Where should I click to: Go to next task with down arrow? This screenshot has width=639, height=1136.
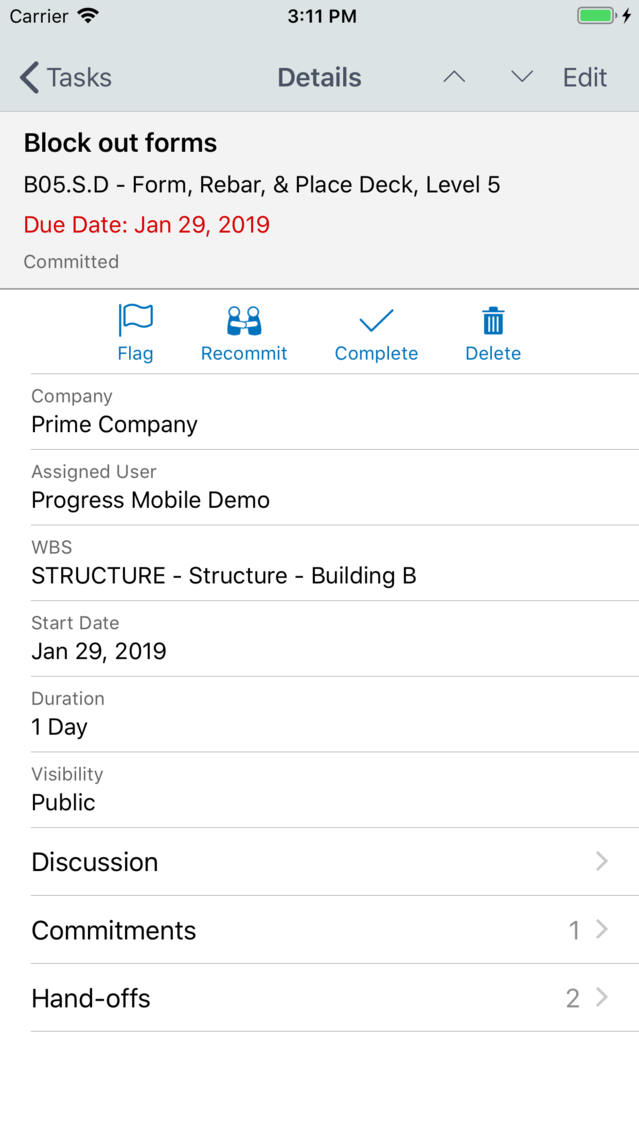[x=522, y=77]
